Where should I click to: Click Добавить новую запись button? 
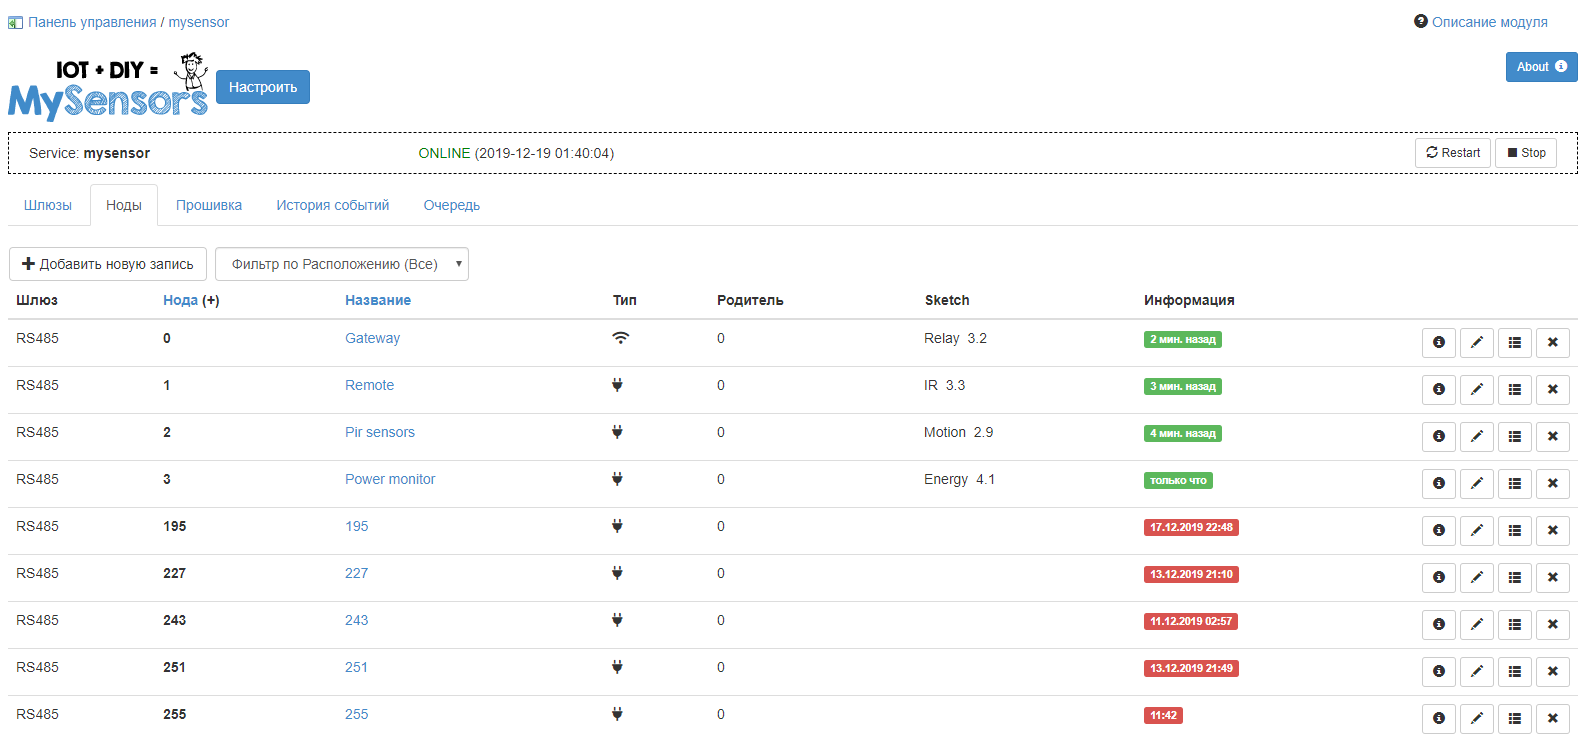[108, 264]
